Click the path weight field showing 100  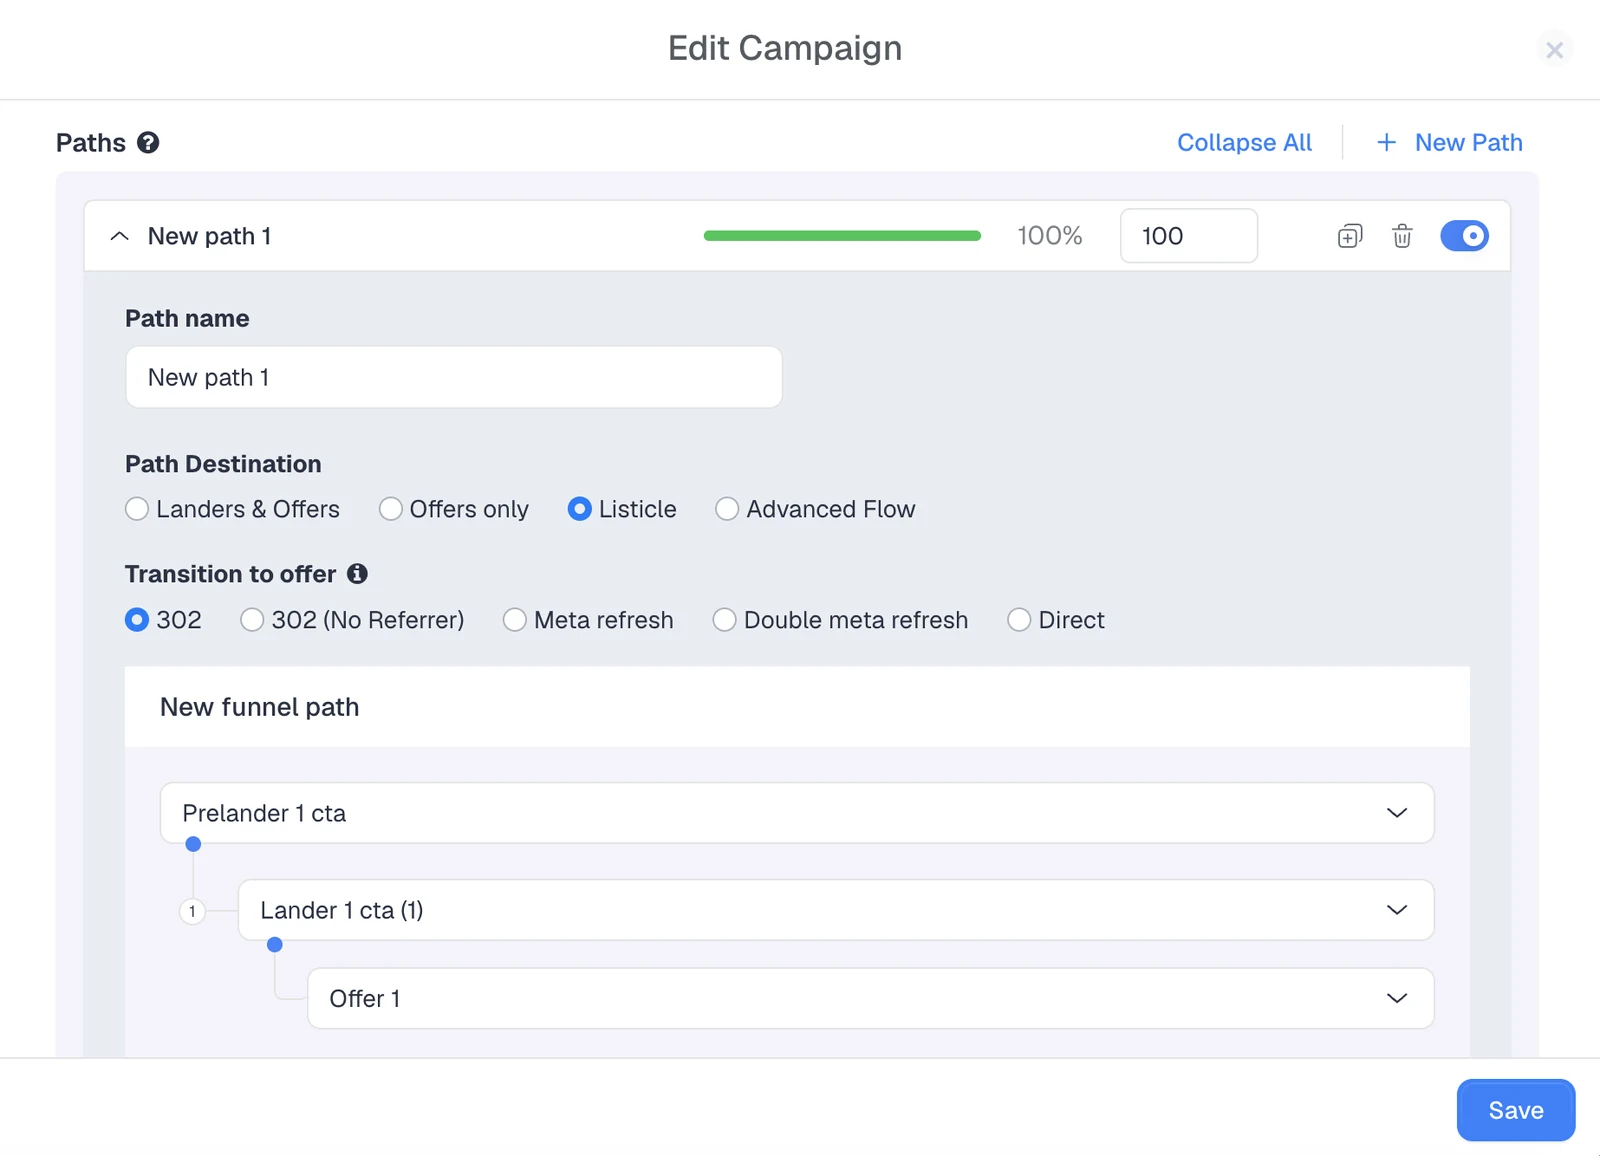pyautogui.click(x=1189, y=236)
